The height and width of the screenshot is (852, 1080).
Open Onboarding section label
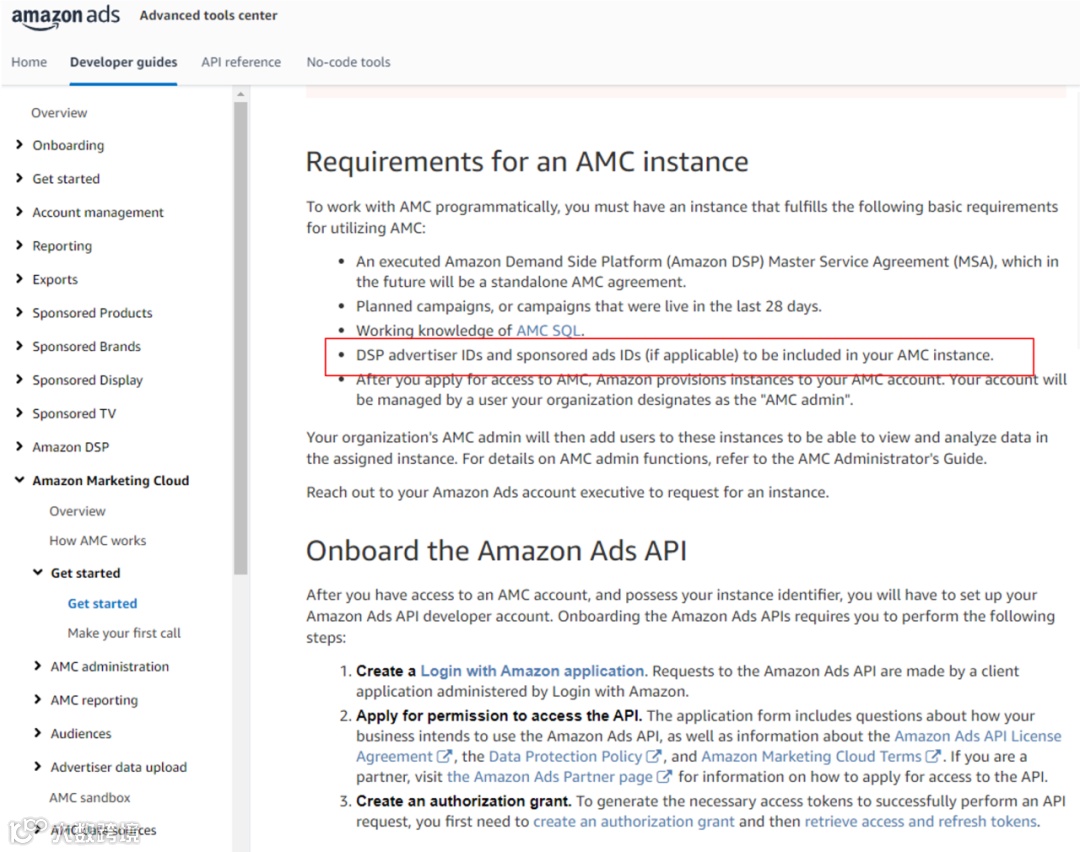[x=68, y=145]
